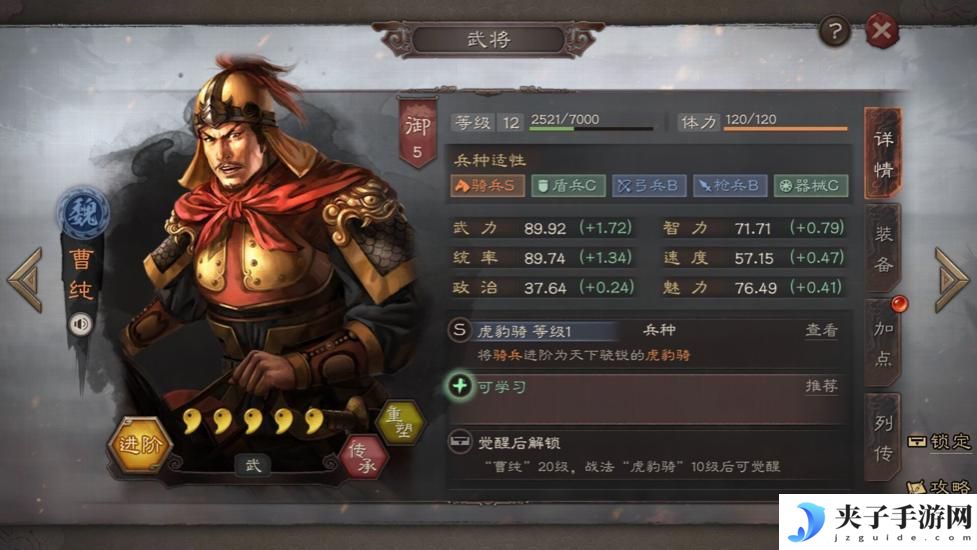Switch to the 加点 tab

883,343
